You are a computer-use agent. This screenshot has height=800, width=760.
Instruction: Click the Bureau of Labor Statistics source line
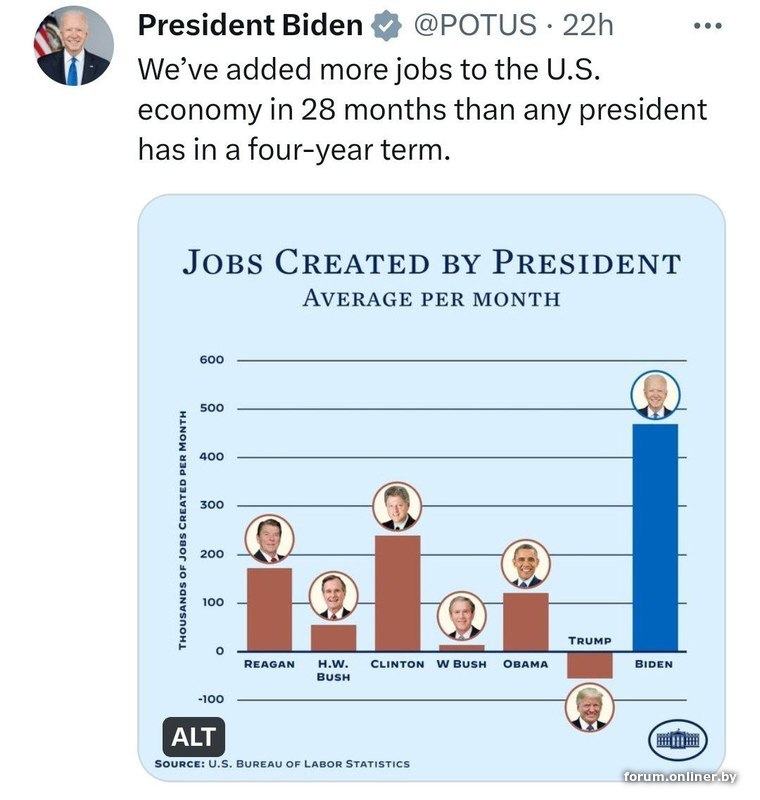pyautogui.click(x=282, y=764)
